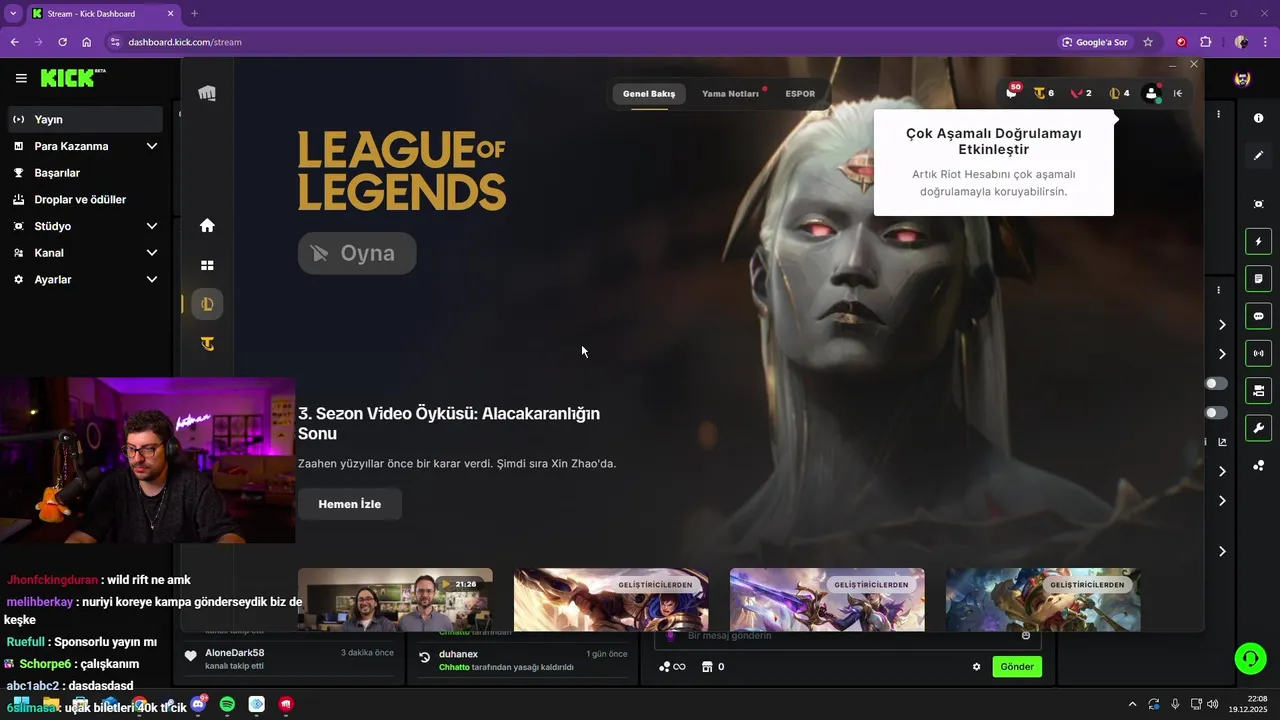Click the Bir mesaj gönderin input
This screenshot has width=1280, height=720.
point(848,636)
